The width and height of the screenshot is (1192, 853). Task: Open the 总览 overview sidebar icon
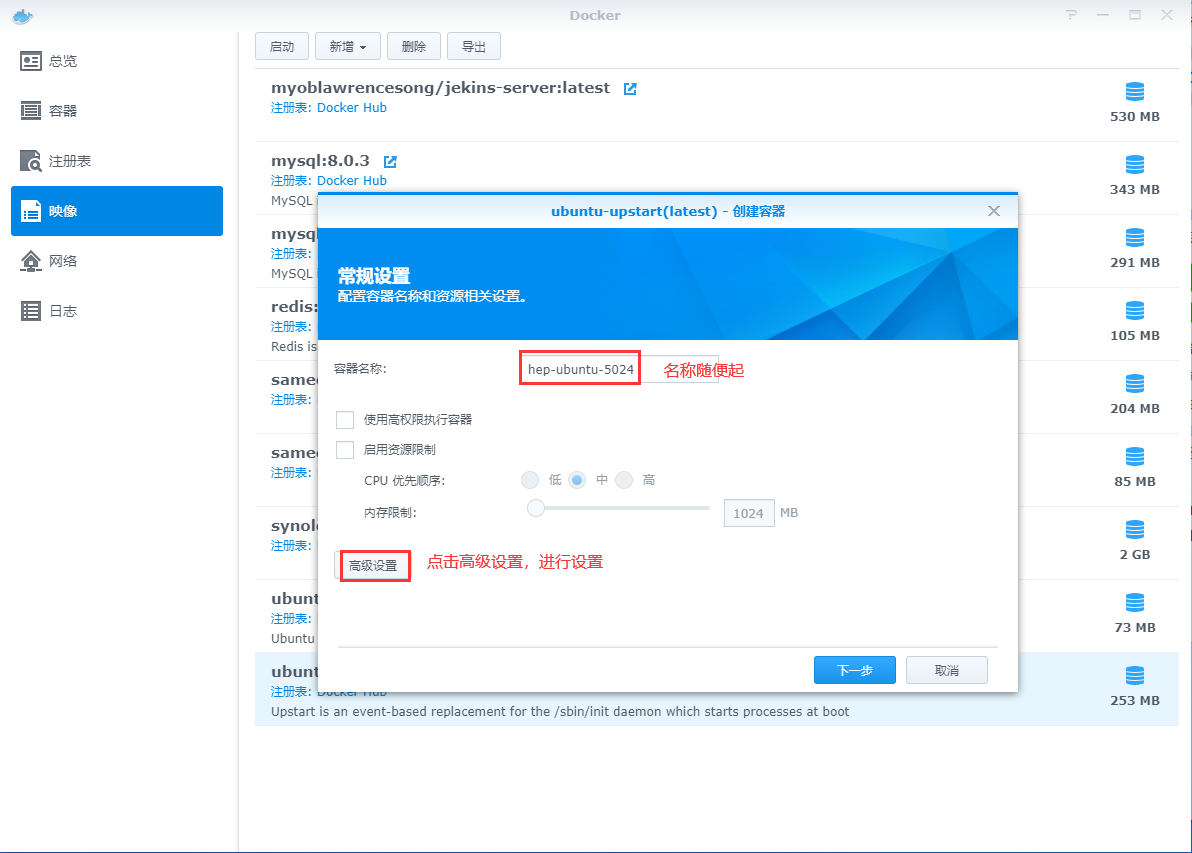[x=31, y=61]
